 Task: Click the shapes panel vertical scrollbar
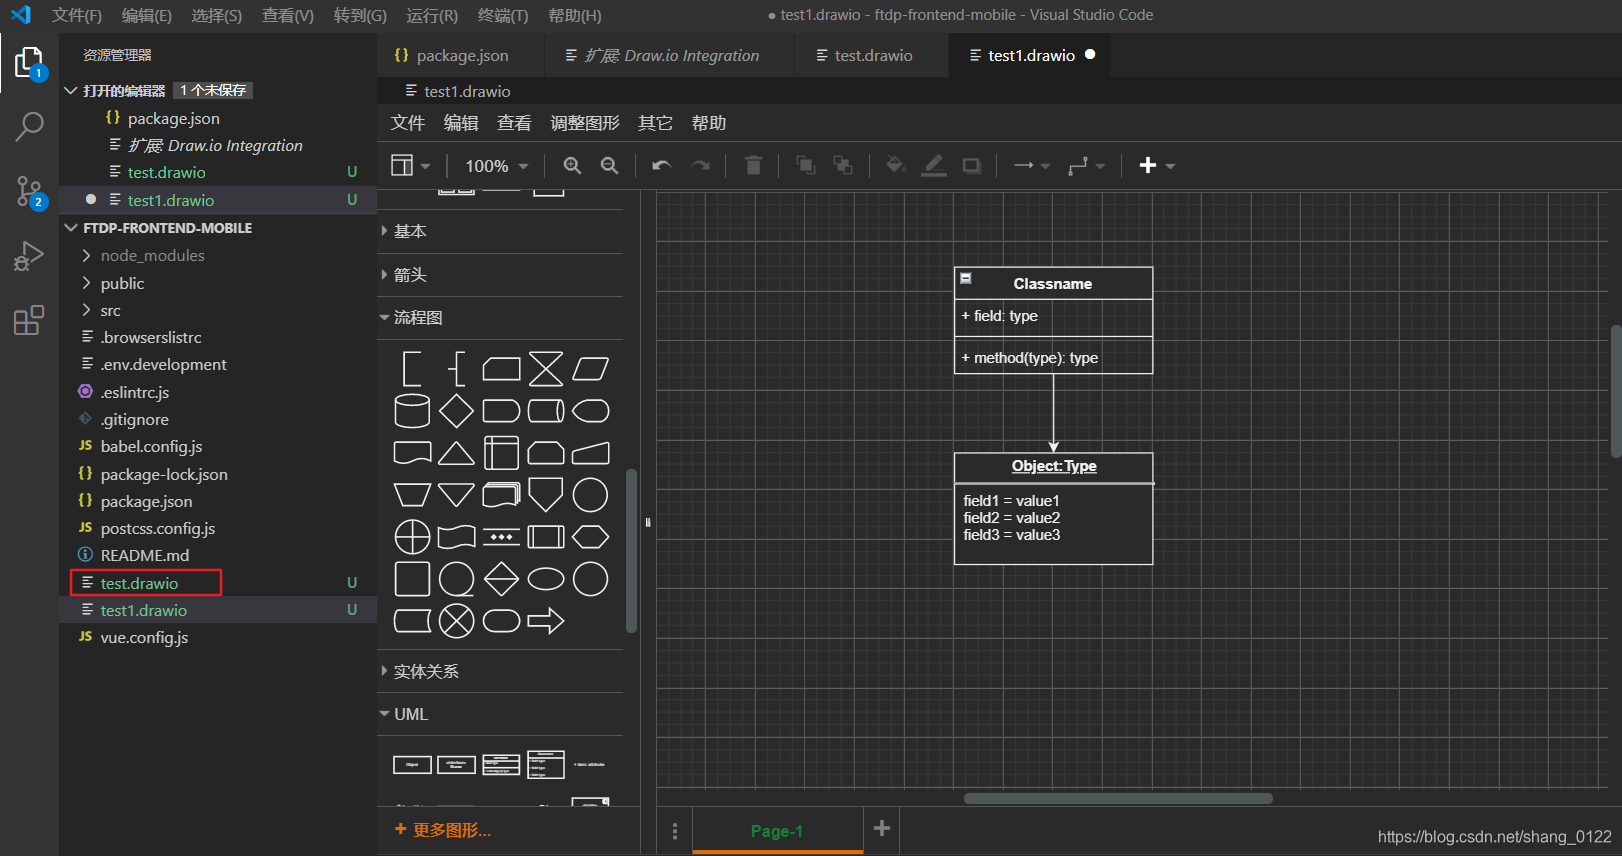[x=631, y=550]
